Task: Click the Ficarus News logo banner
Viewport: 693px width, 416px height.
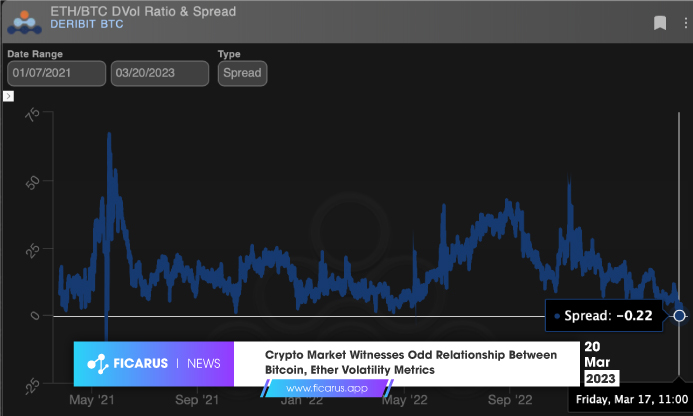Action: tap(153, 364)
